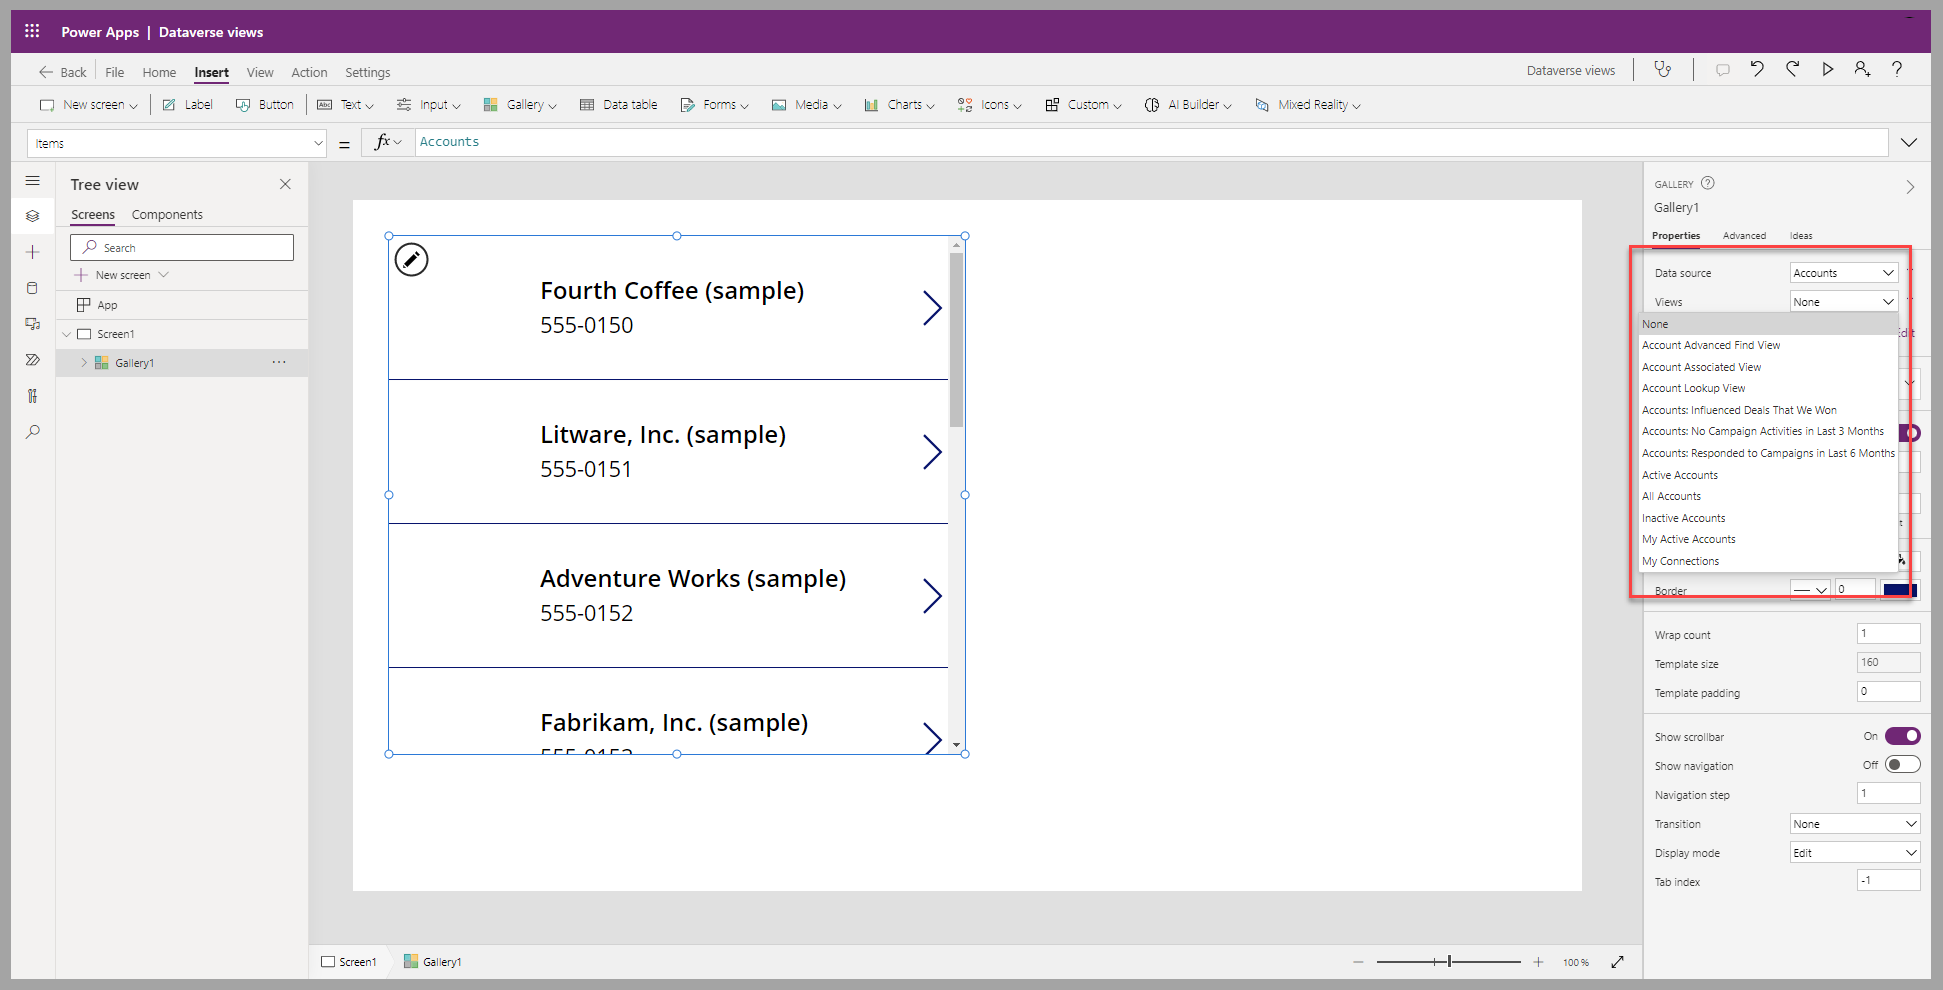The width and height of the screenshot is (1943, 990).
Task: Toggle Show navigation switch
Action: 1902,765
